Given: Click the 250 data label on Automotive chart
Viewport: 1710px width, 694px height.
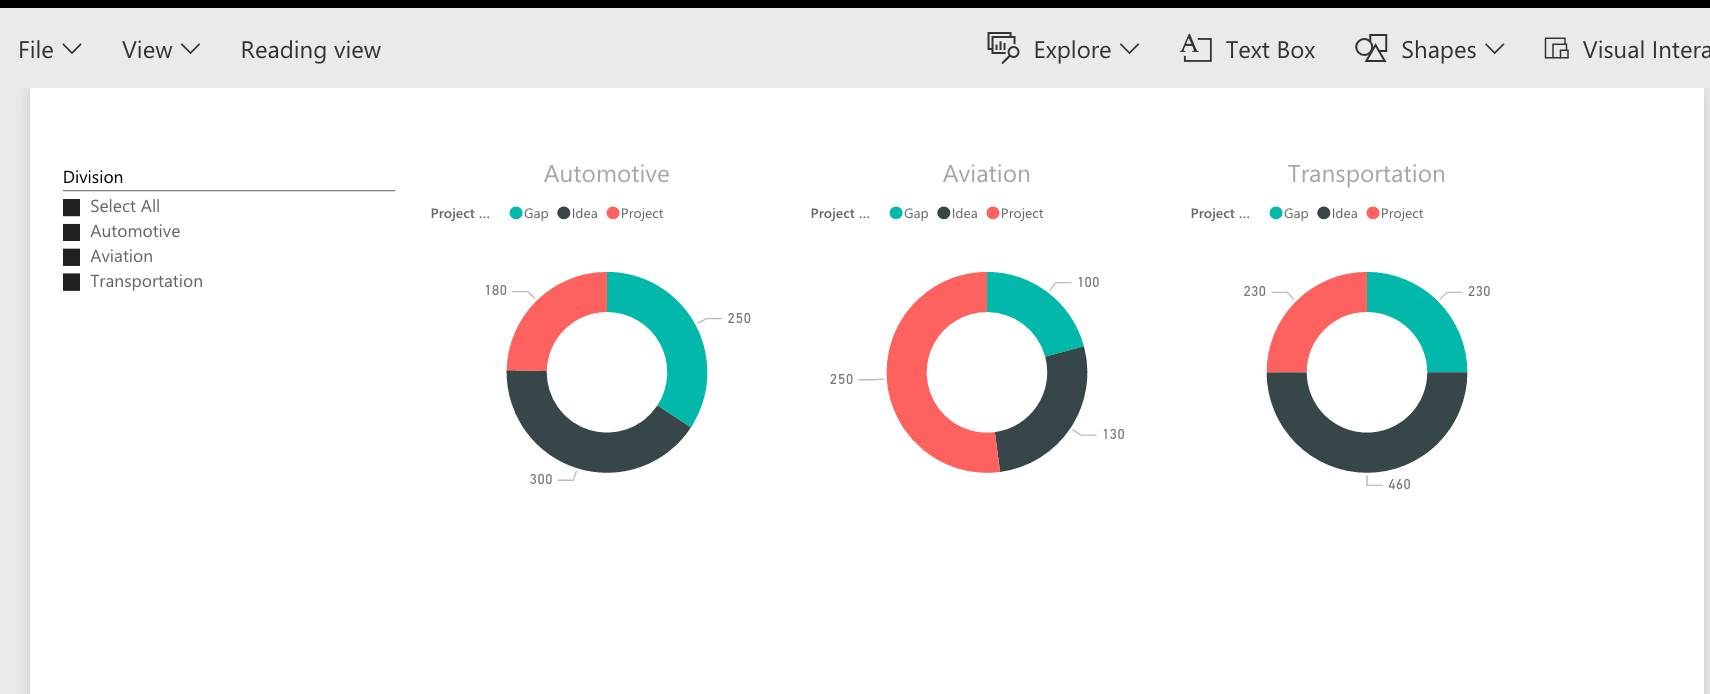Looking at the screenshot, I should click(x=739, y=318).
